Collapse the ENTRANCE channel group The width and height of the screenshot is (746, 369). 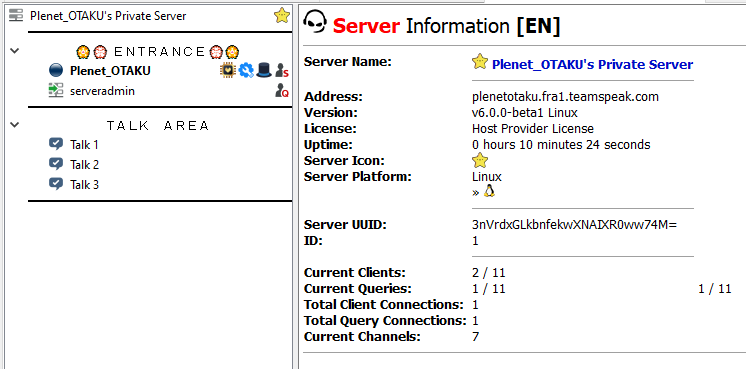point(15,50)
